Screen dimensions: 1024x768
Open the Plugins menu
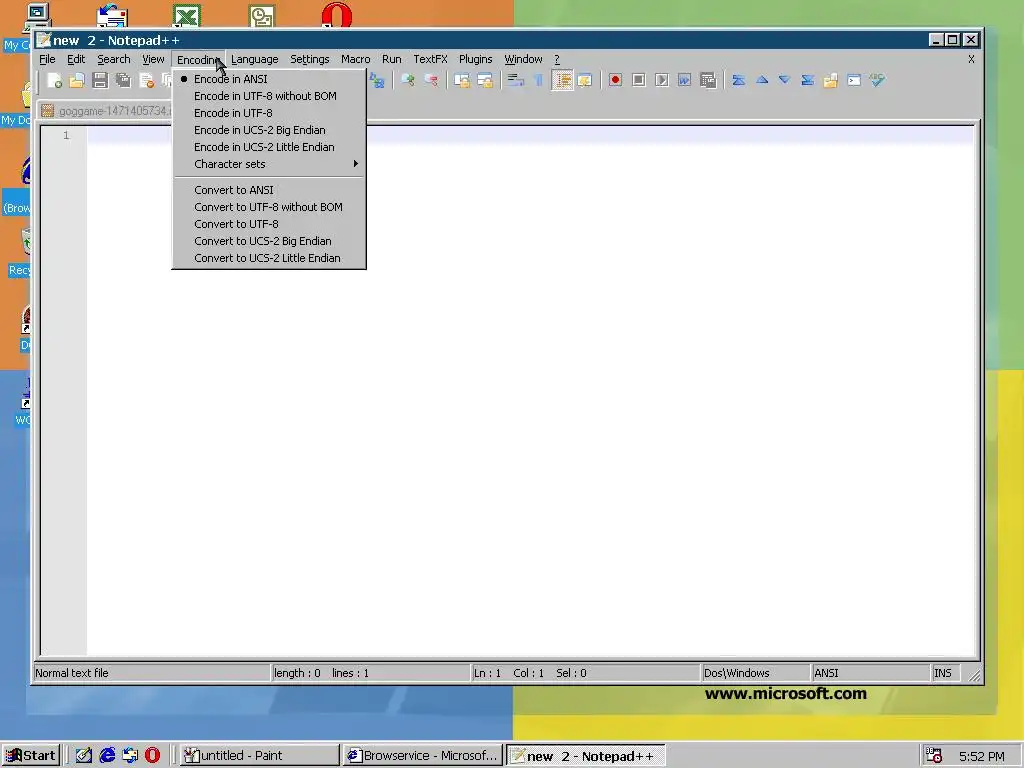click(x=475, y=59)
